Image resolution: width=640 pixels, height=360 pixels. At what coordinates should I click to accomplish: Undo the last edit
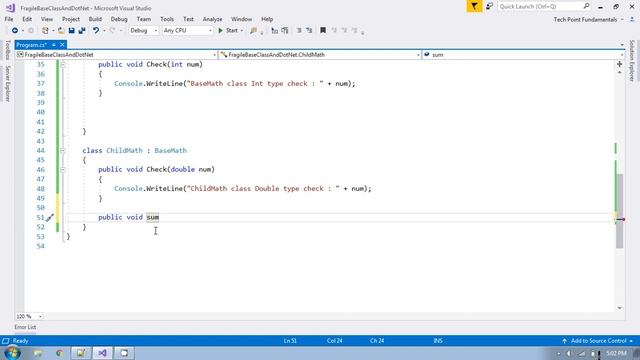[x=96, y=31]
